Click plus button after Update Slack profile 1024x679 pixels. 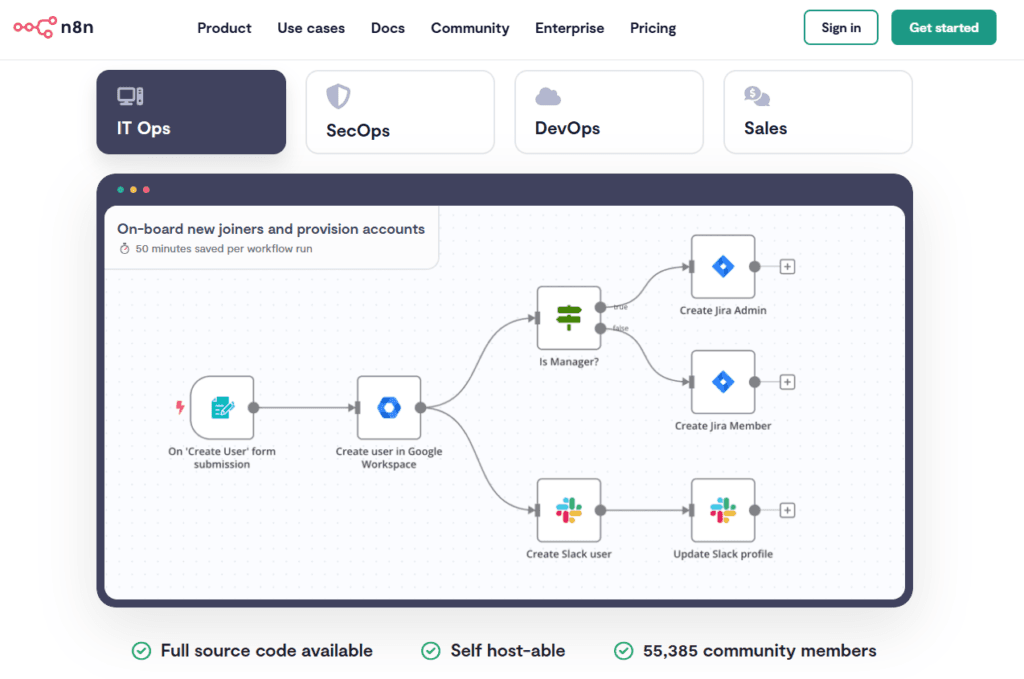(787, 510)
